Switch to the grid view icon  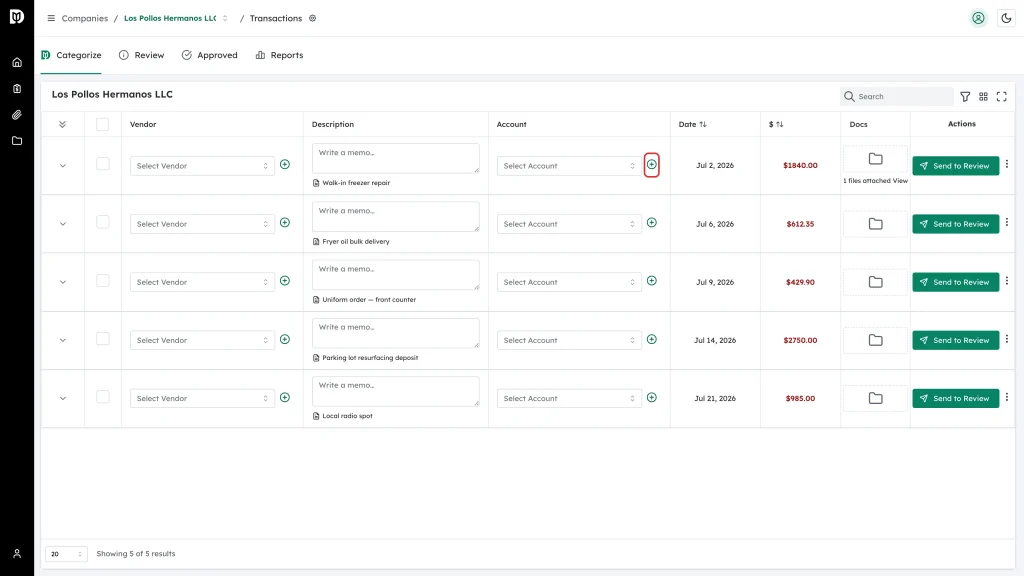coord(984,97)
